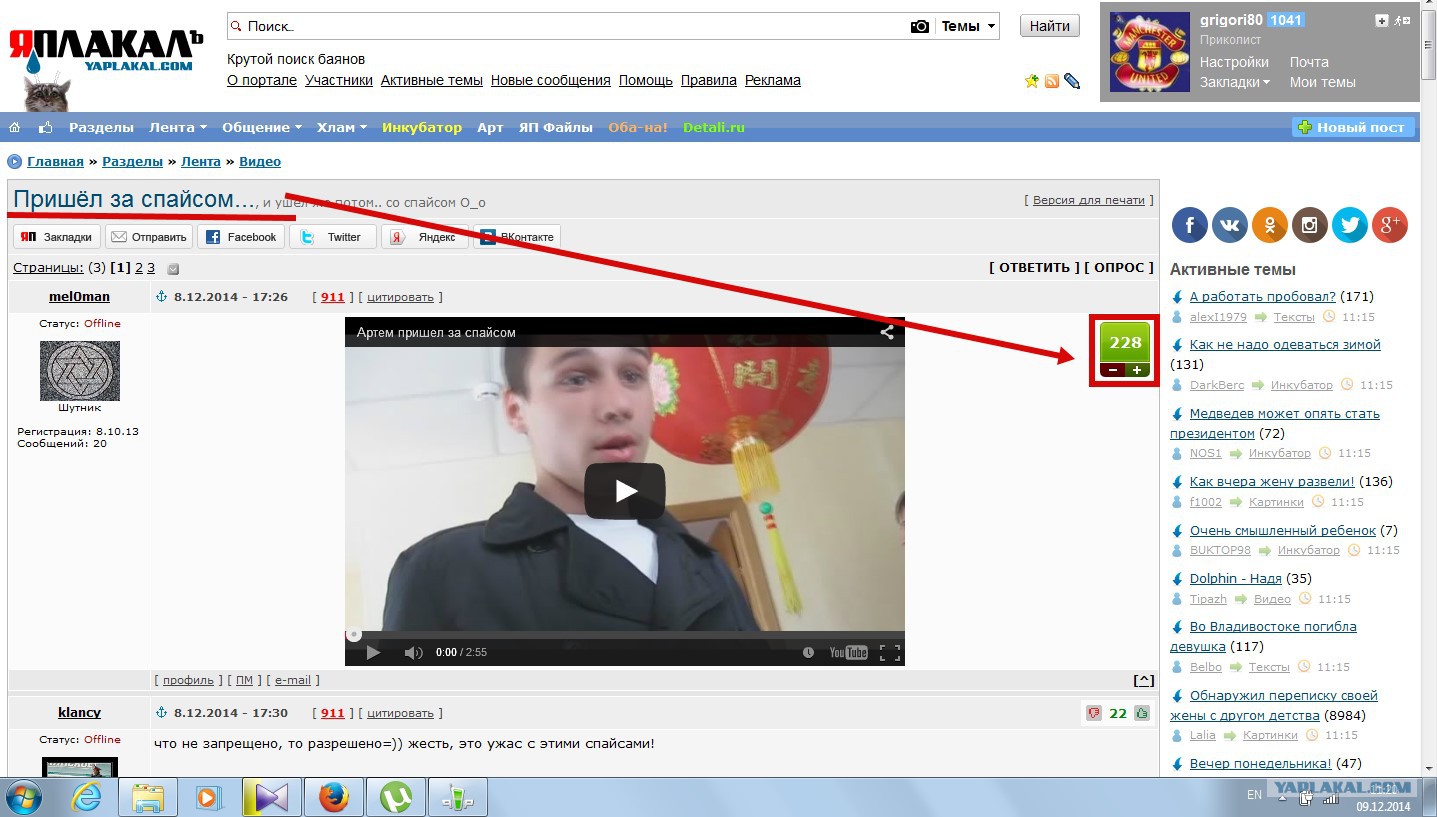This screenshot has height=817, width=1437.
Task: Create a post with Новый пост button
Action: click(1354, 127)
